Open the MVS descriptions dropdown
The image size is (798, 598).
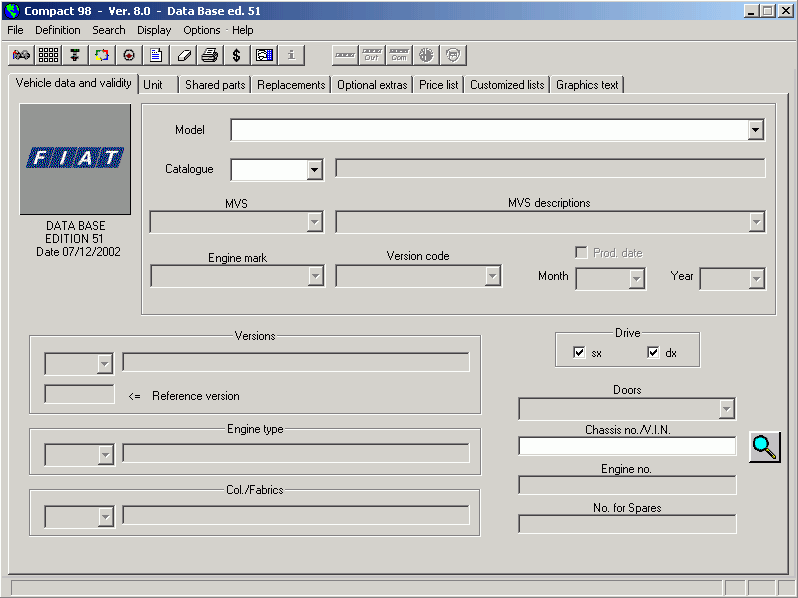point(756,222)
